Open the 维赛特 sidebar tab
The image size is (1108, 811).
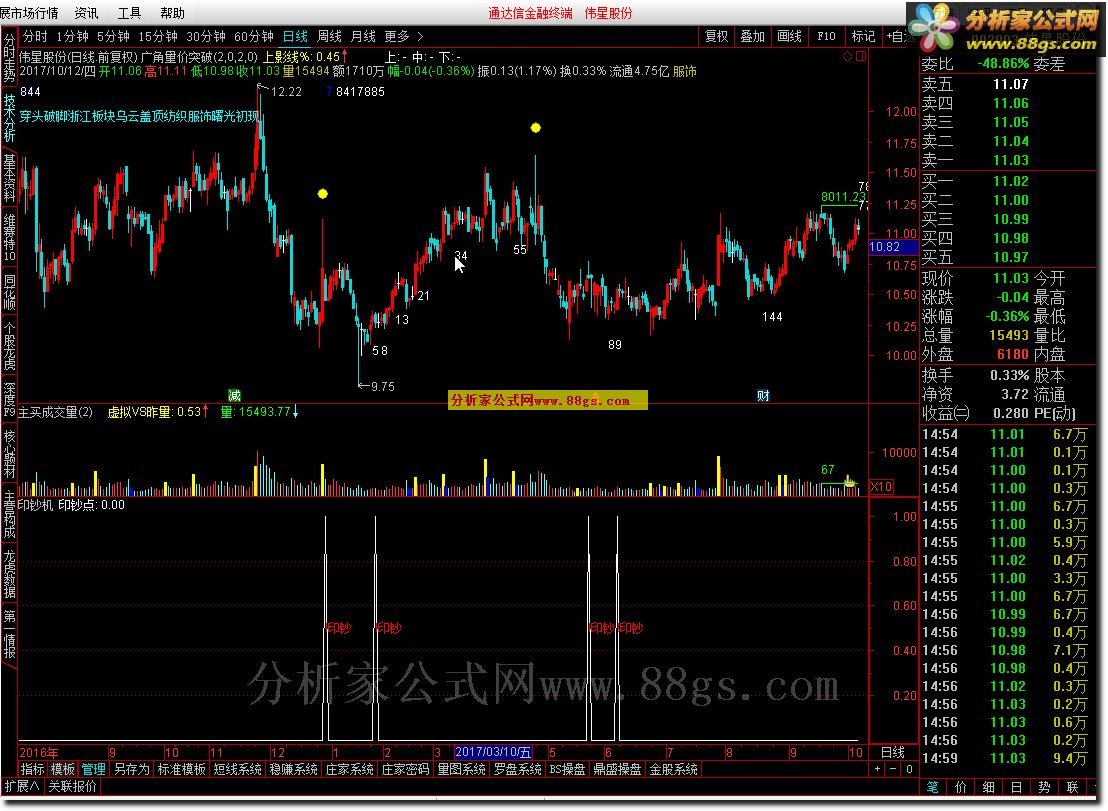click(x=9, y=237)
